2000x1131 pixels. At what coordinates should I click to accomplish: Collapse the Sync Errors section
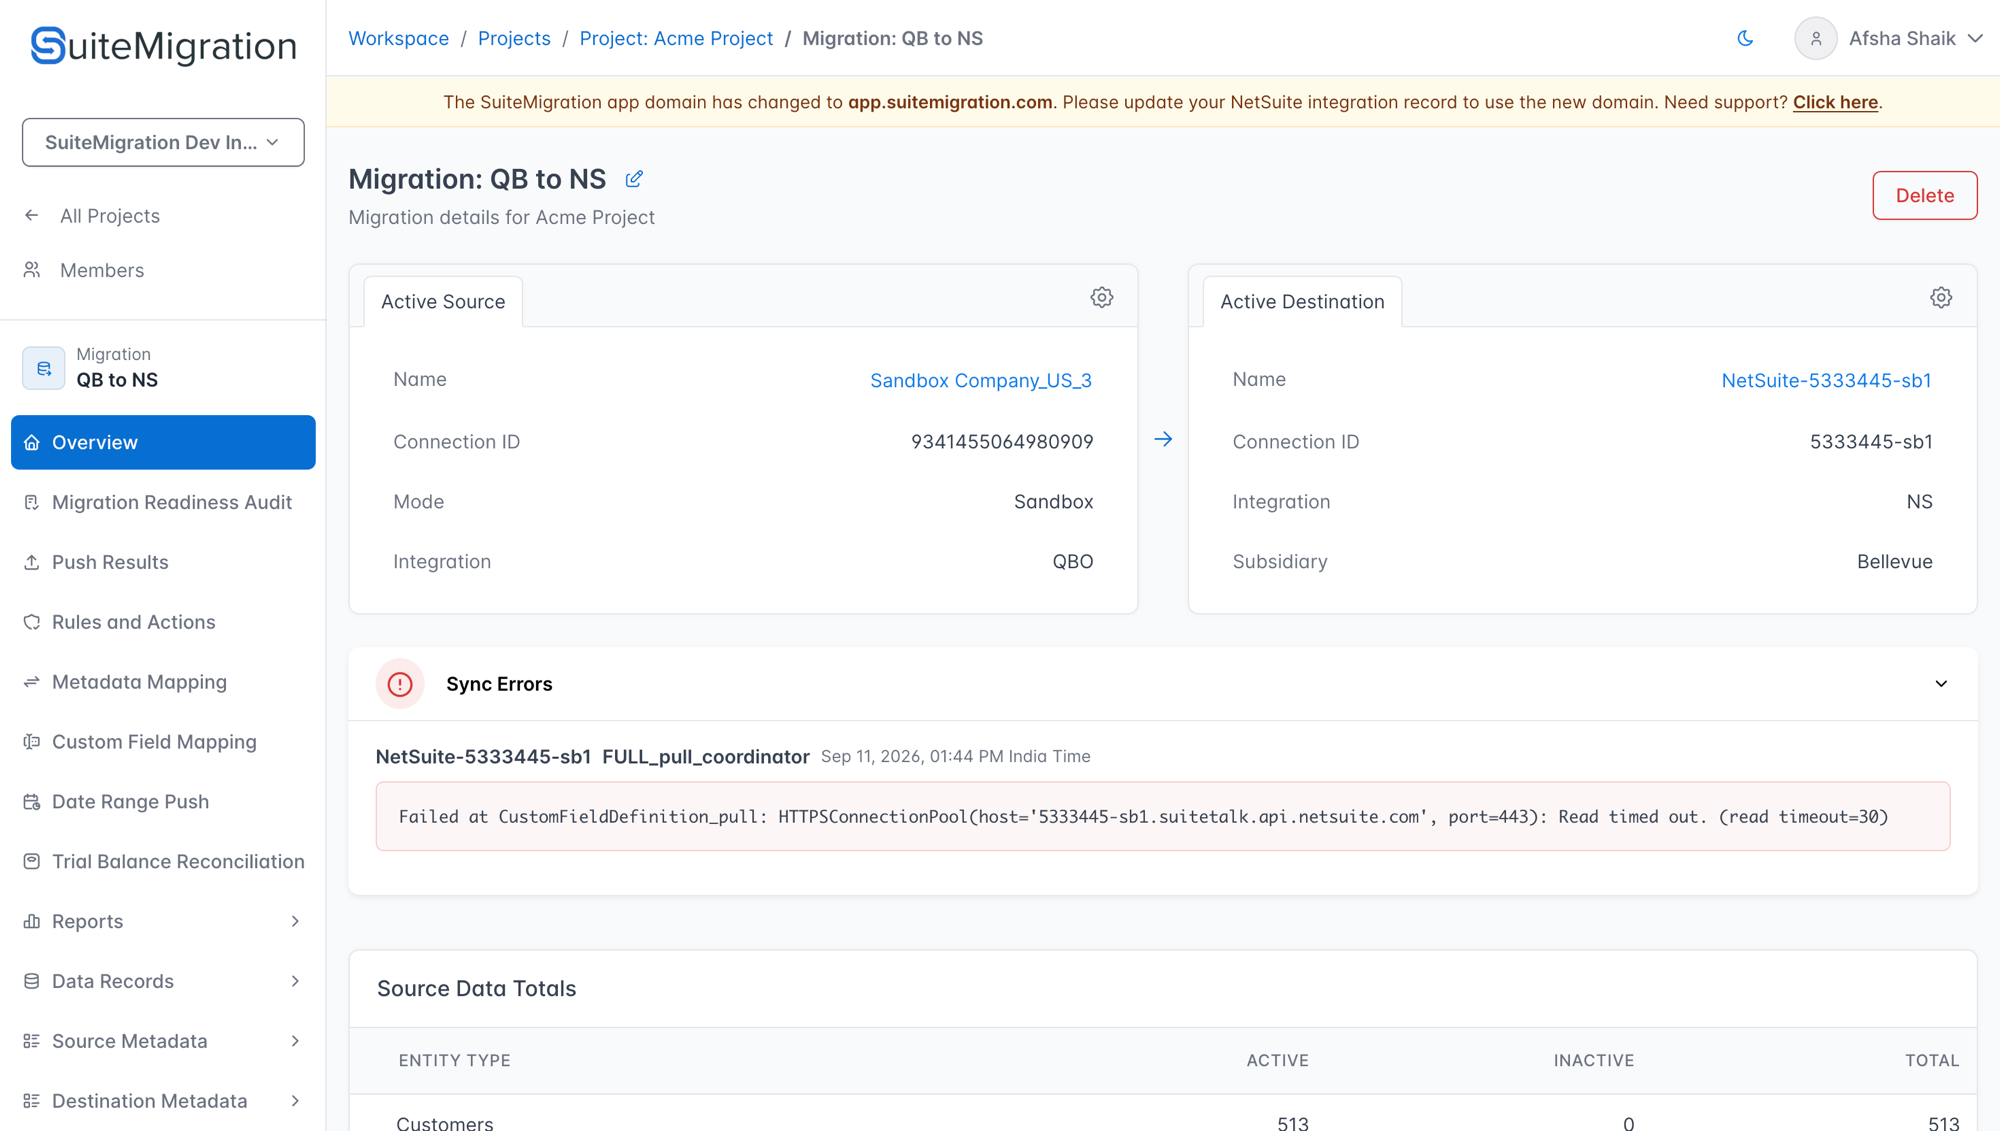[x=1941, y=684]
